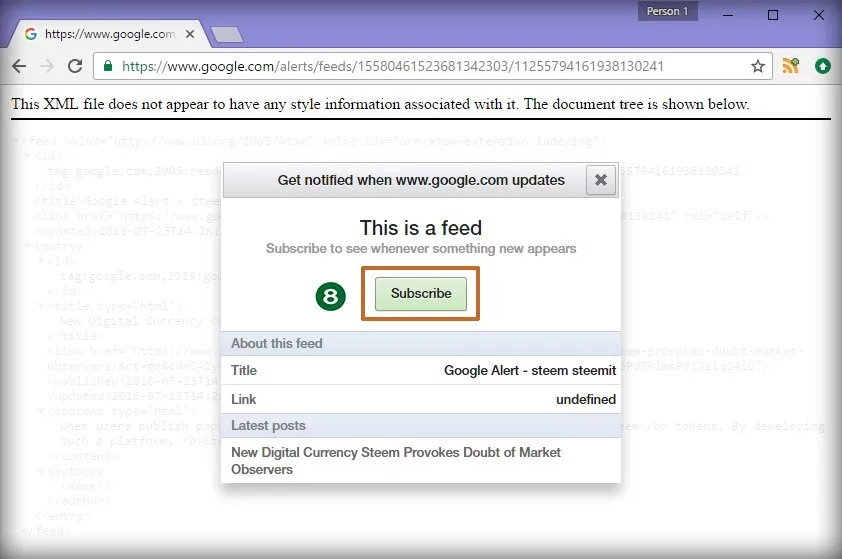The image size is (842, 559).
Task: Click the 'Subscribe to see whenever something new appears' text
Action: (x=420, y=249)
